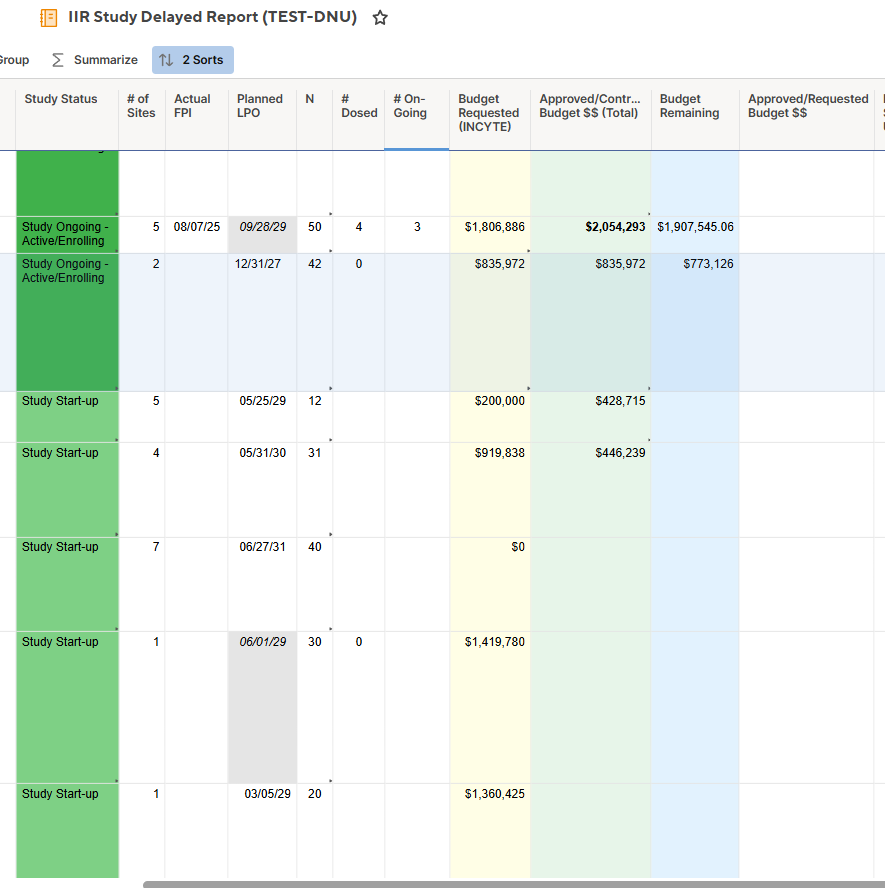This screenshot has width=885, height=888.
Task: Open the partially visible Group button
Action: pos(14,60)
